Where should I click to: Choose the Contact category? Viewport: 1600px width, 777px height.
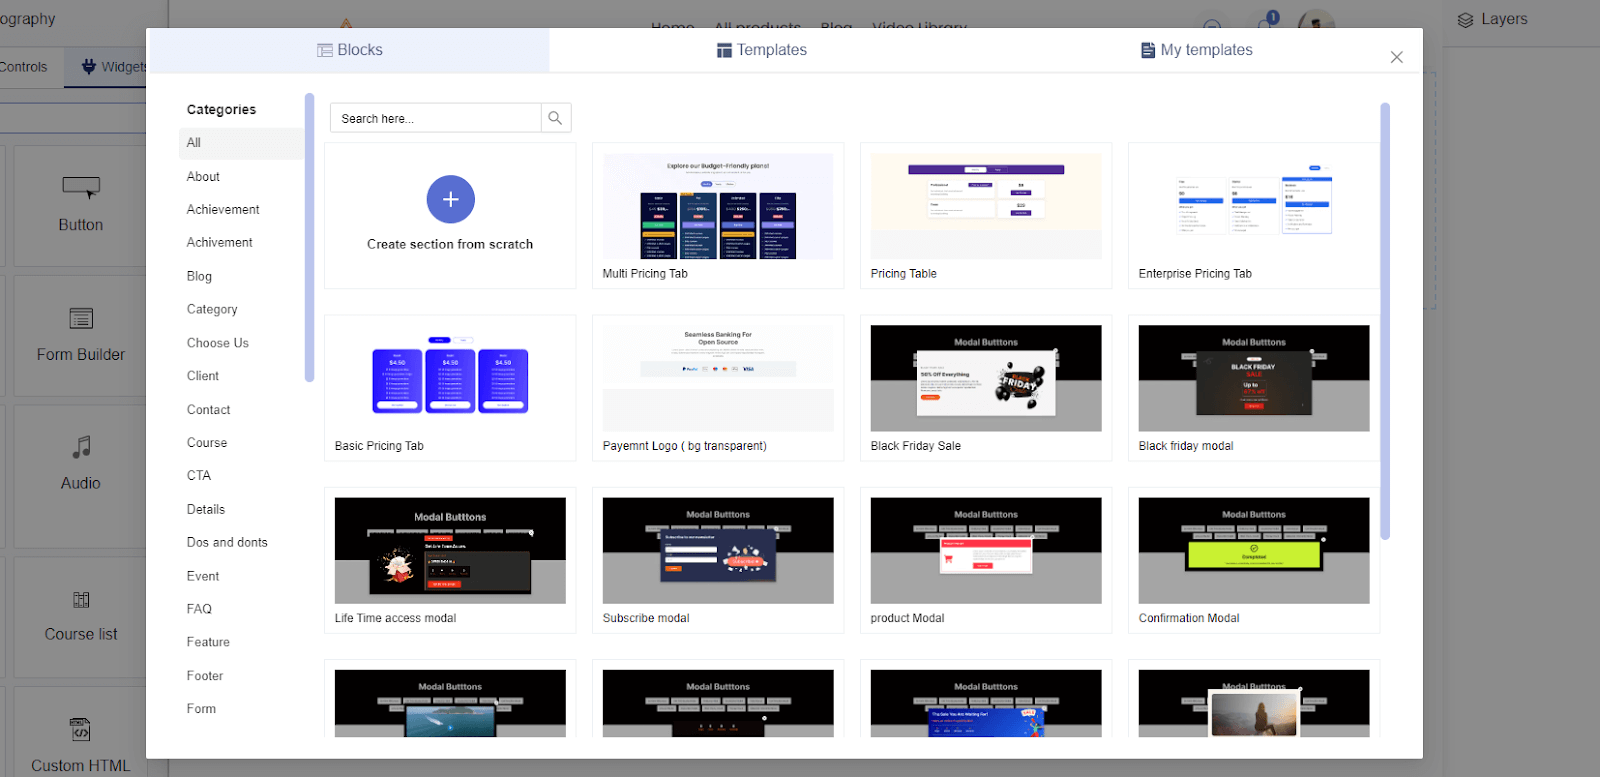(x=208, y=410)
